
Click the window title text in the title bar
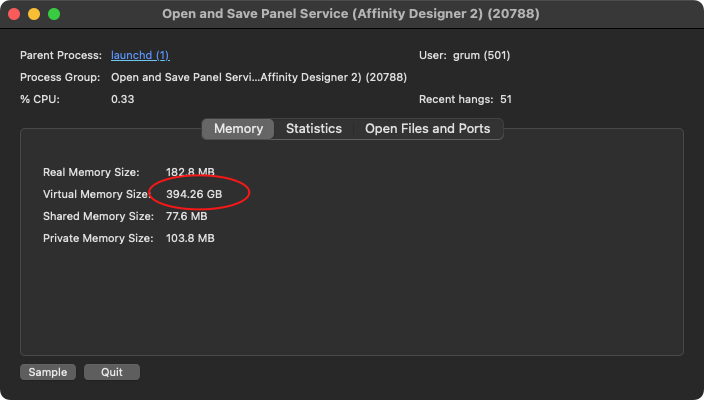click(x=351, y=14)
